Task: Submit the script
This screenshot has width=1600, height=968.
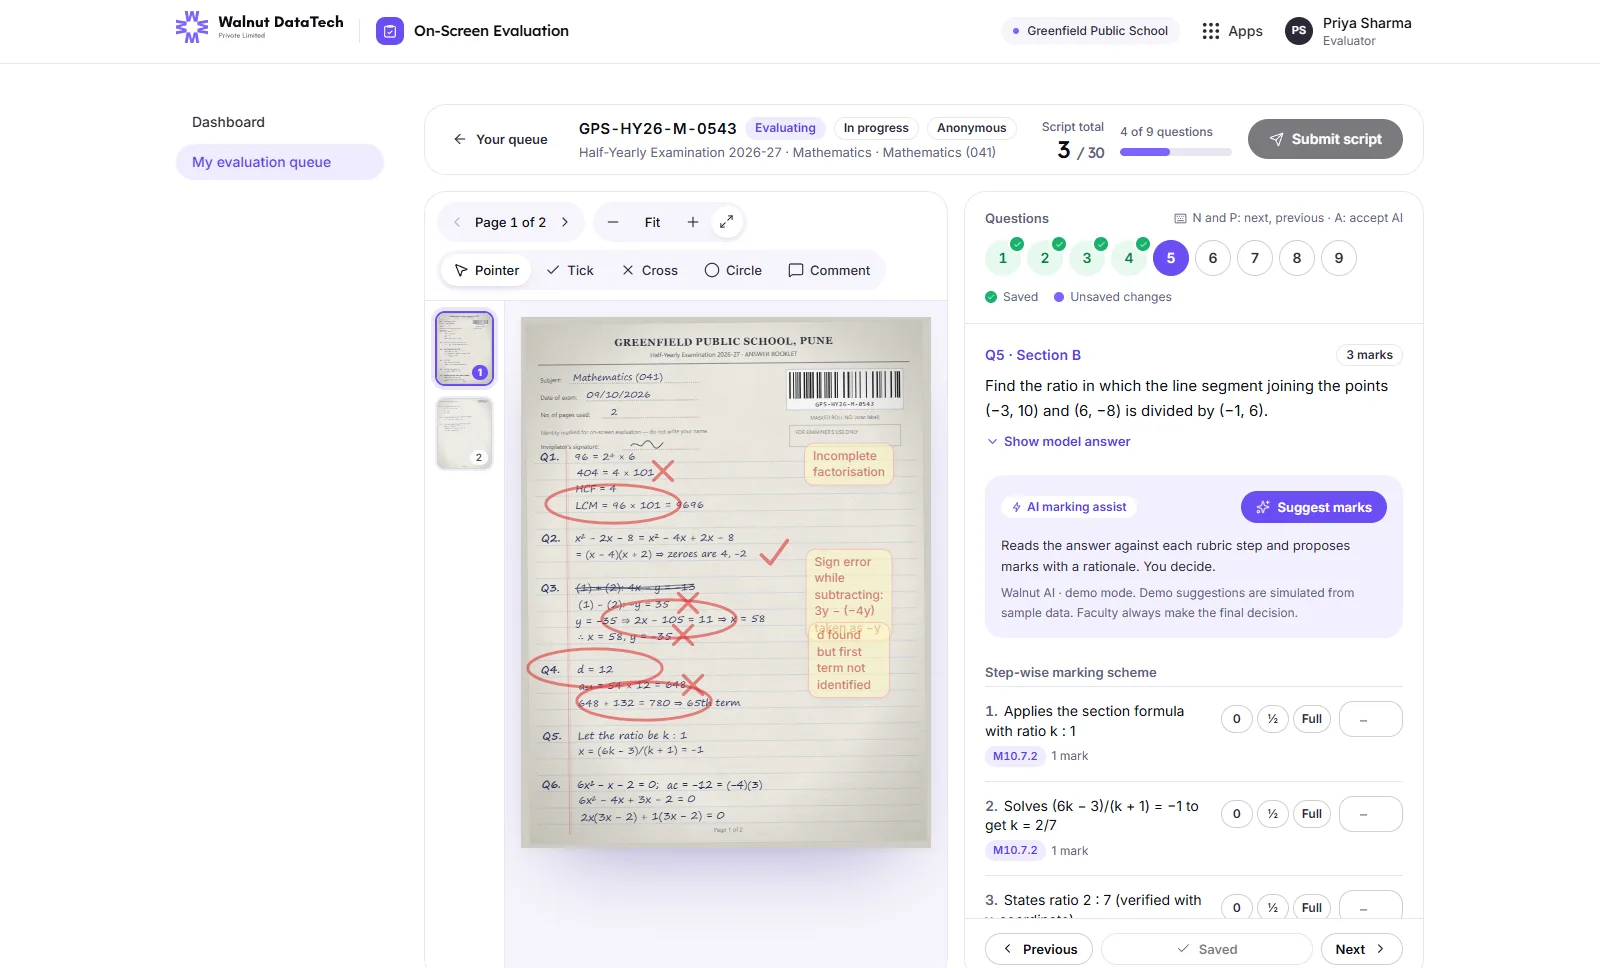Action: [1325, 139]
